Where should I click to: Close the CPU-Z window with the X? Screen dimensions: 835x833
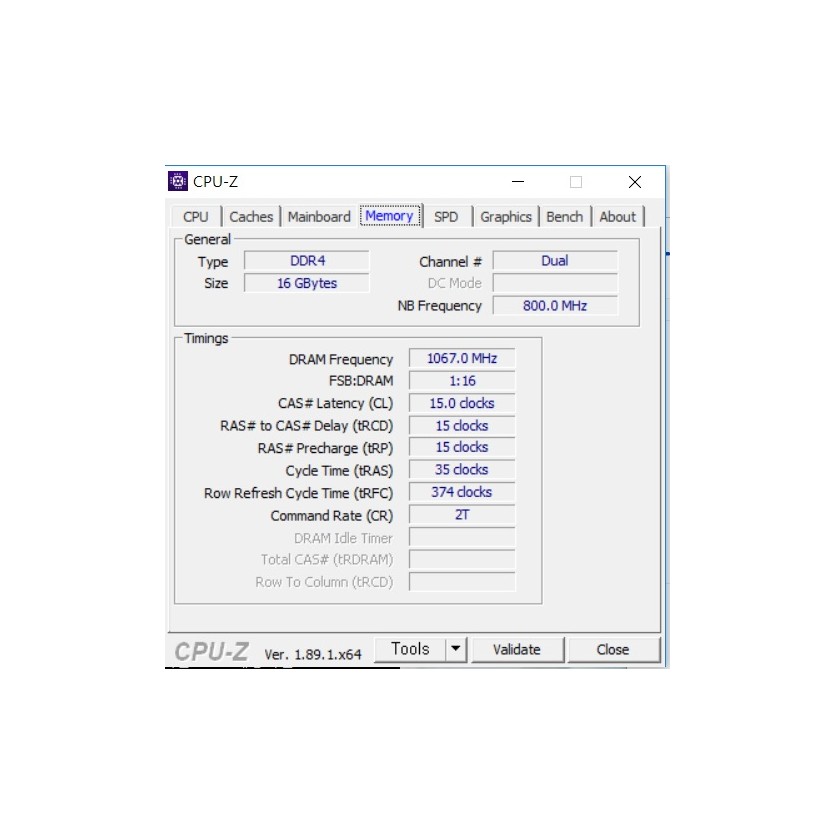point(634,182)
